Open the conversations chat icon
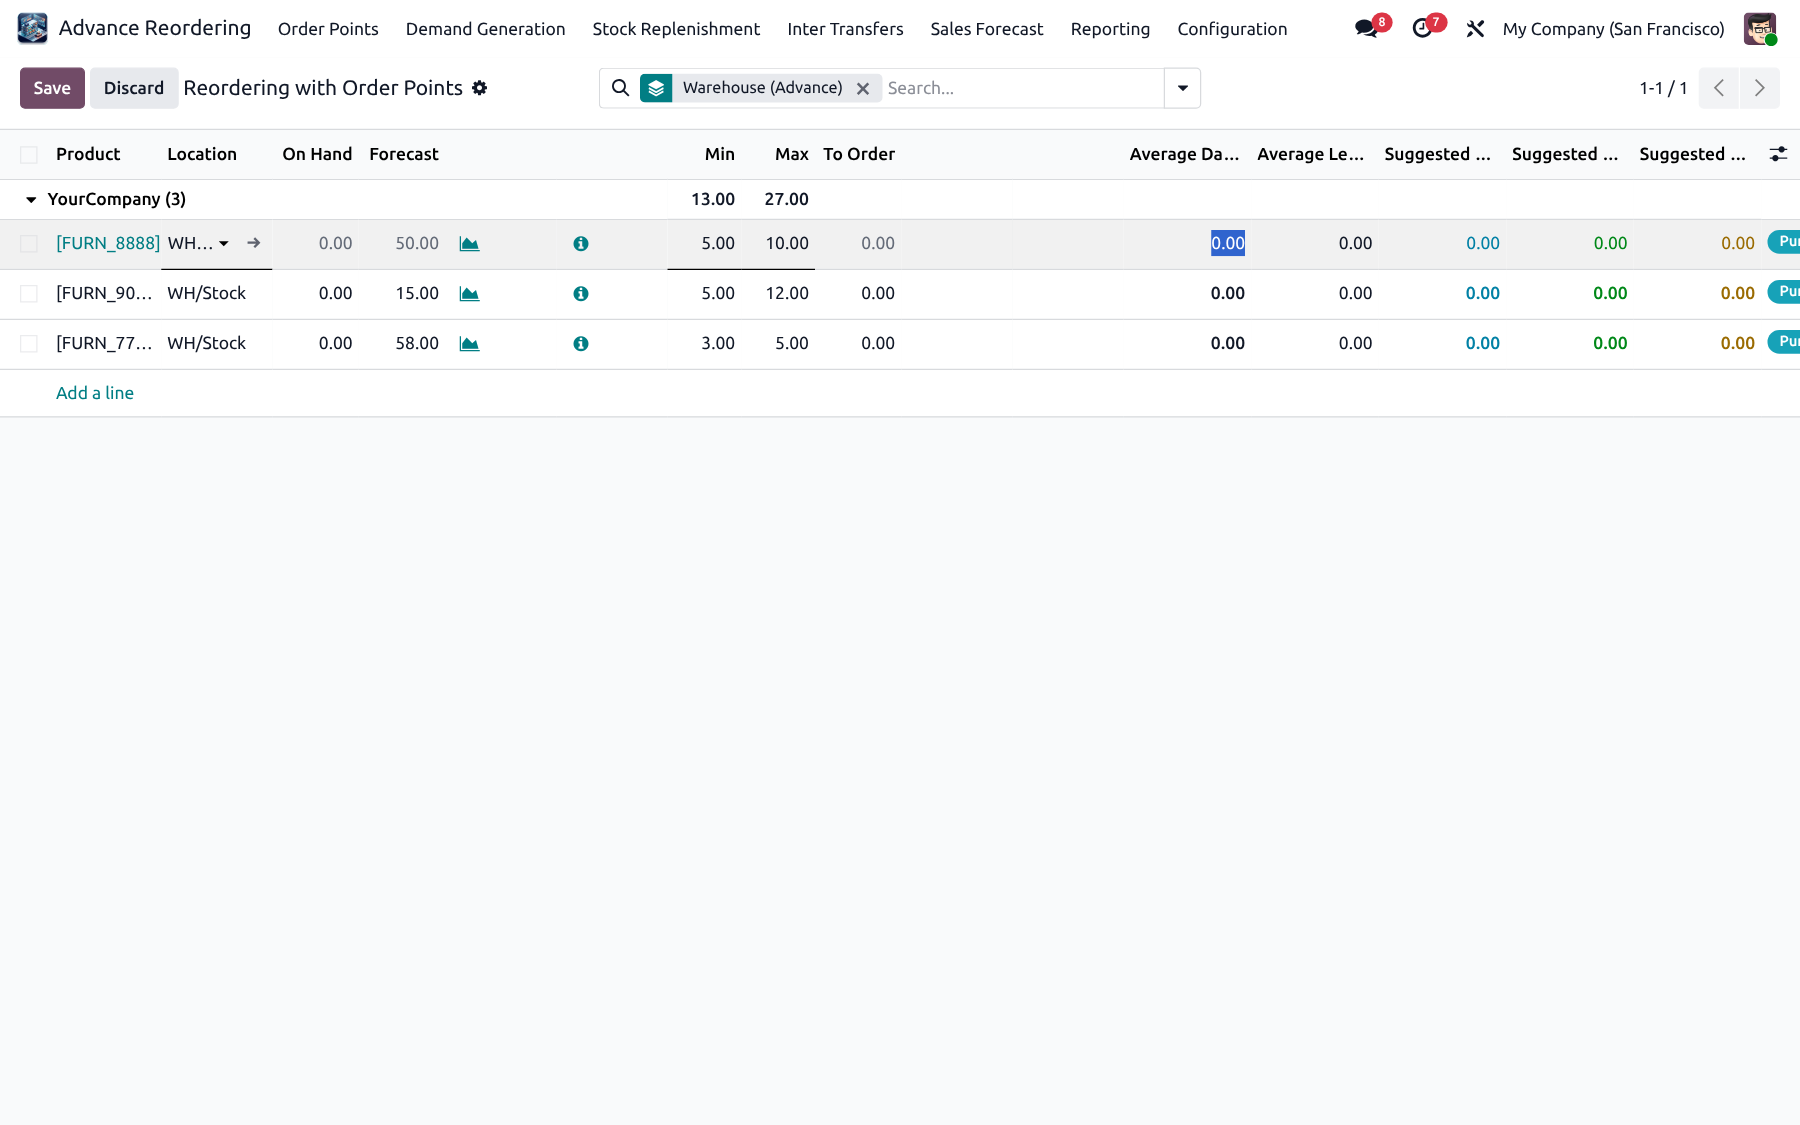The width and height of the screenshot is (1800, 1125). click(1366, 29)
